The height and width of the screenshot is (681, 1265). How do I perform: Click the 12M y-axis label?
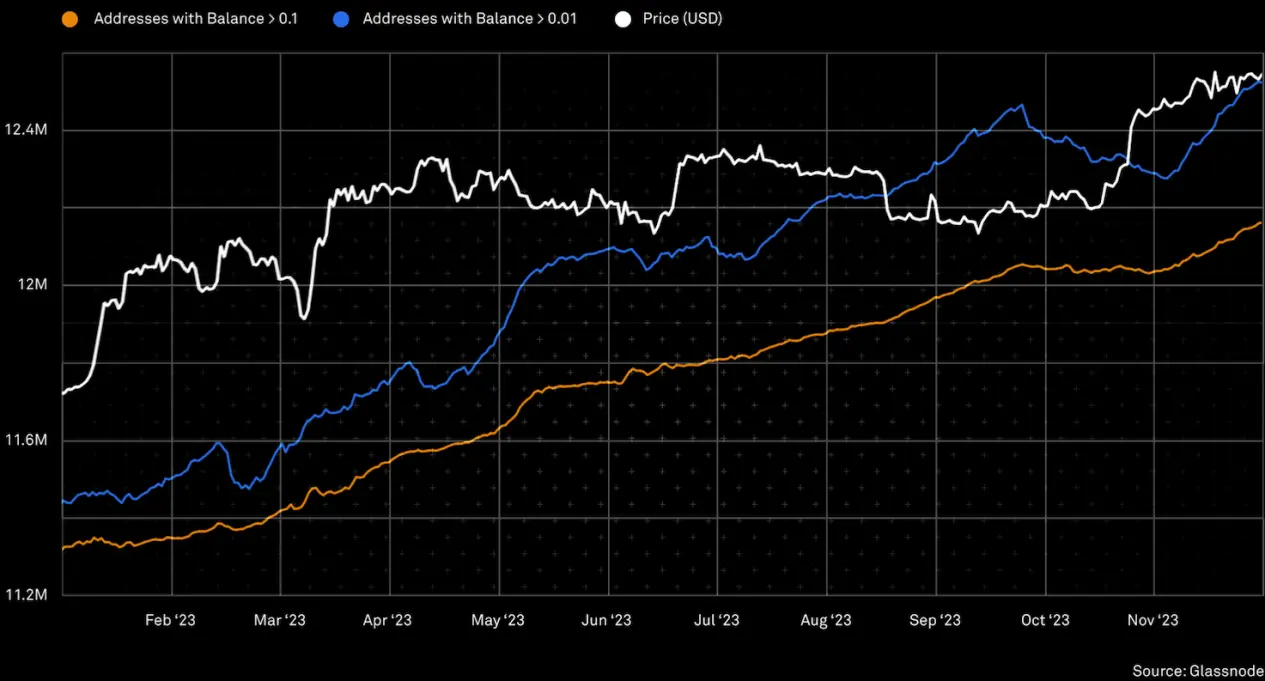point(32,285)
